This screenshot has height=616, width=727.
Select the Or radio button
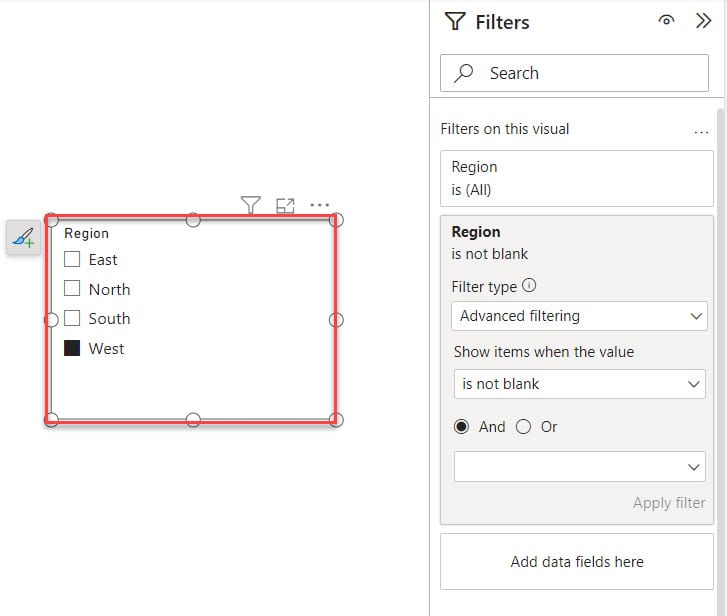pos(523,426)
